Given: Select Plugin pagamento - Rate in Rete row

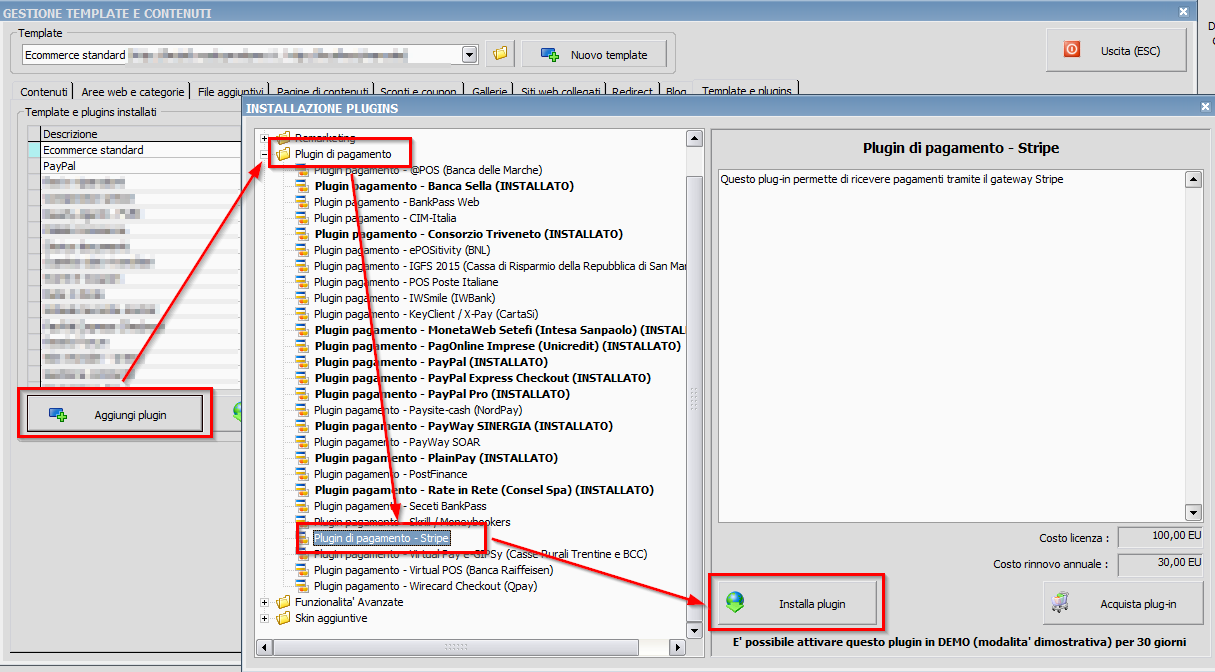Looking at the screenshot, I should click(x=484, y=490).
